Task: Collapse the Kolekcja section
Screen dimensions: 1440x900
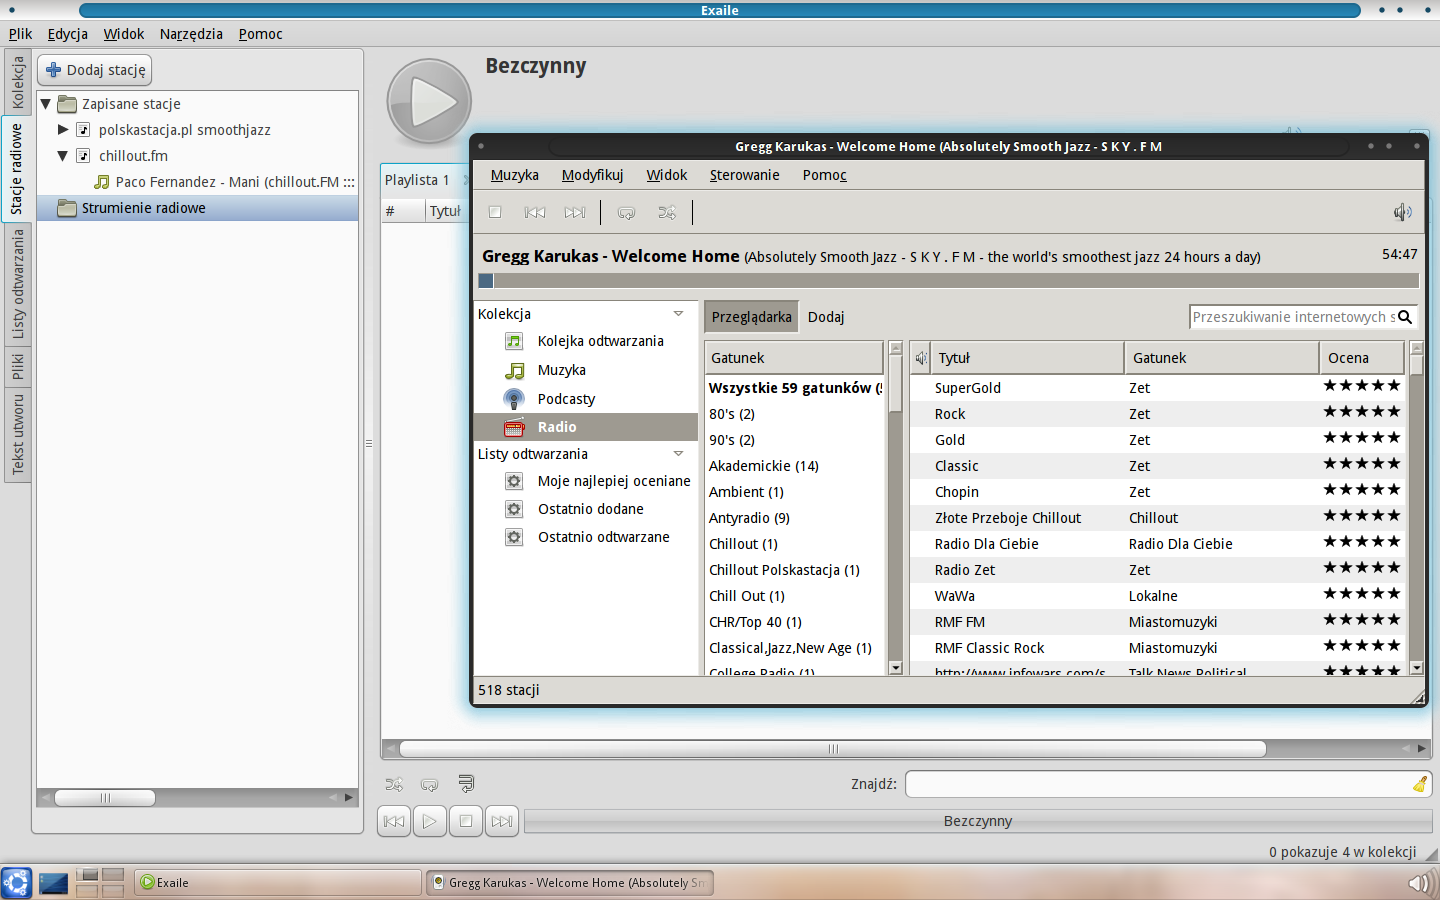Action: (x=679, y=314)
